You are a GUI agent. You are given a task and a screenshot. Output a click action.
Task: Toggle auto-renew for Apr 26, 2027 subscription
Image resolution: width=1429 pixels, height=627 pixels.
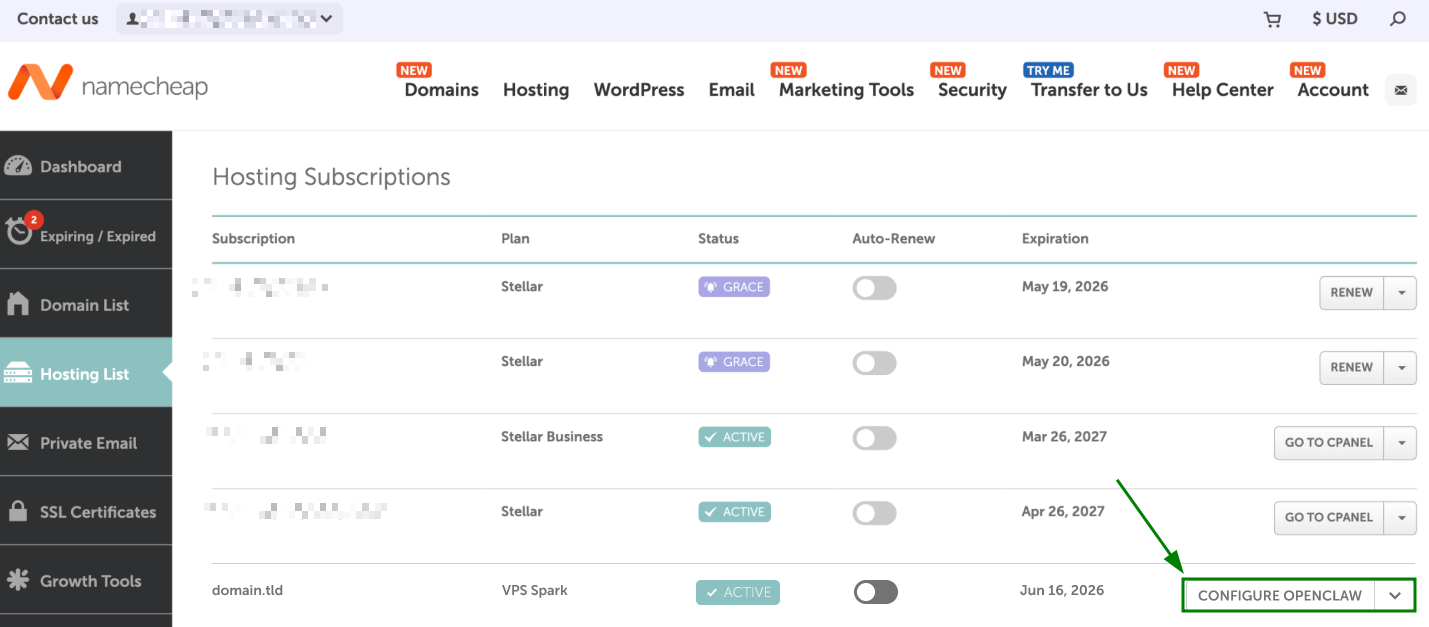click(x=874, y=513)
